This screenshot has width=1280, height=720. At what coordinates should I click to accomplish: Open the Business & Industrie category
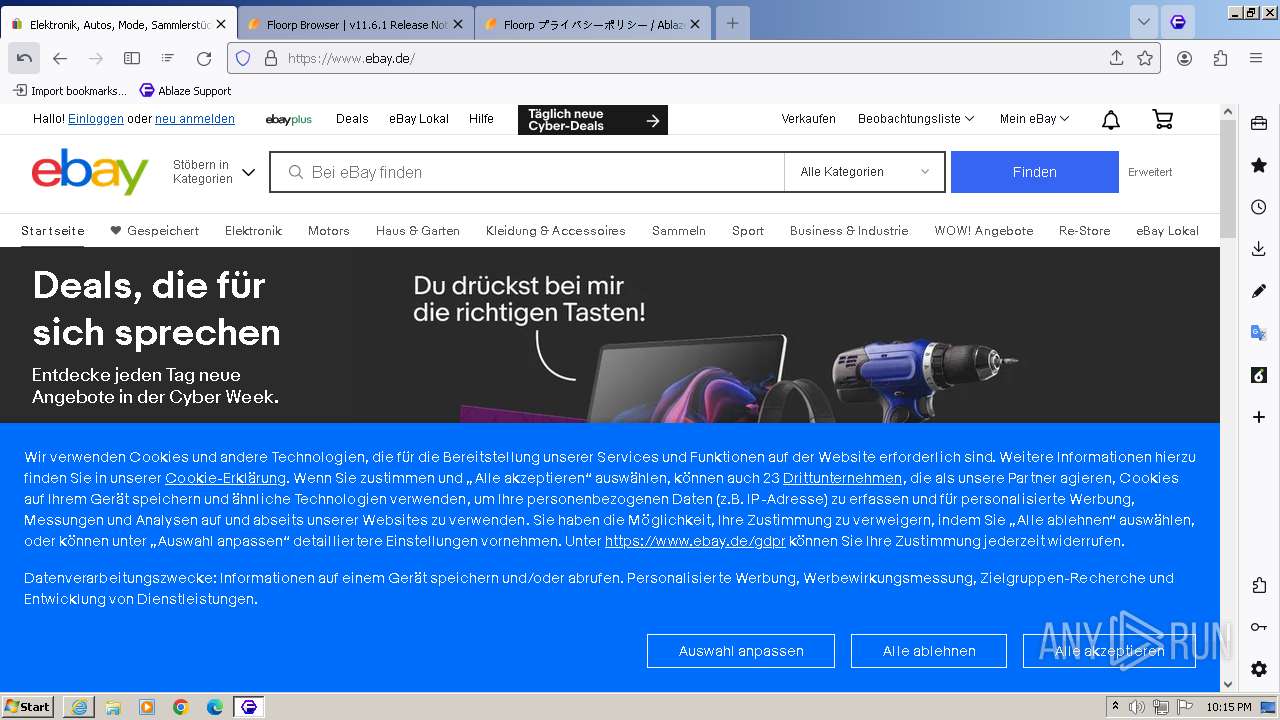[849, 230]
